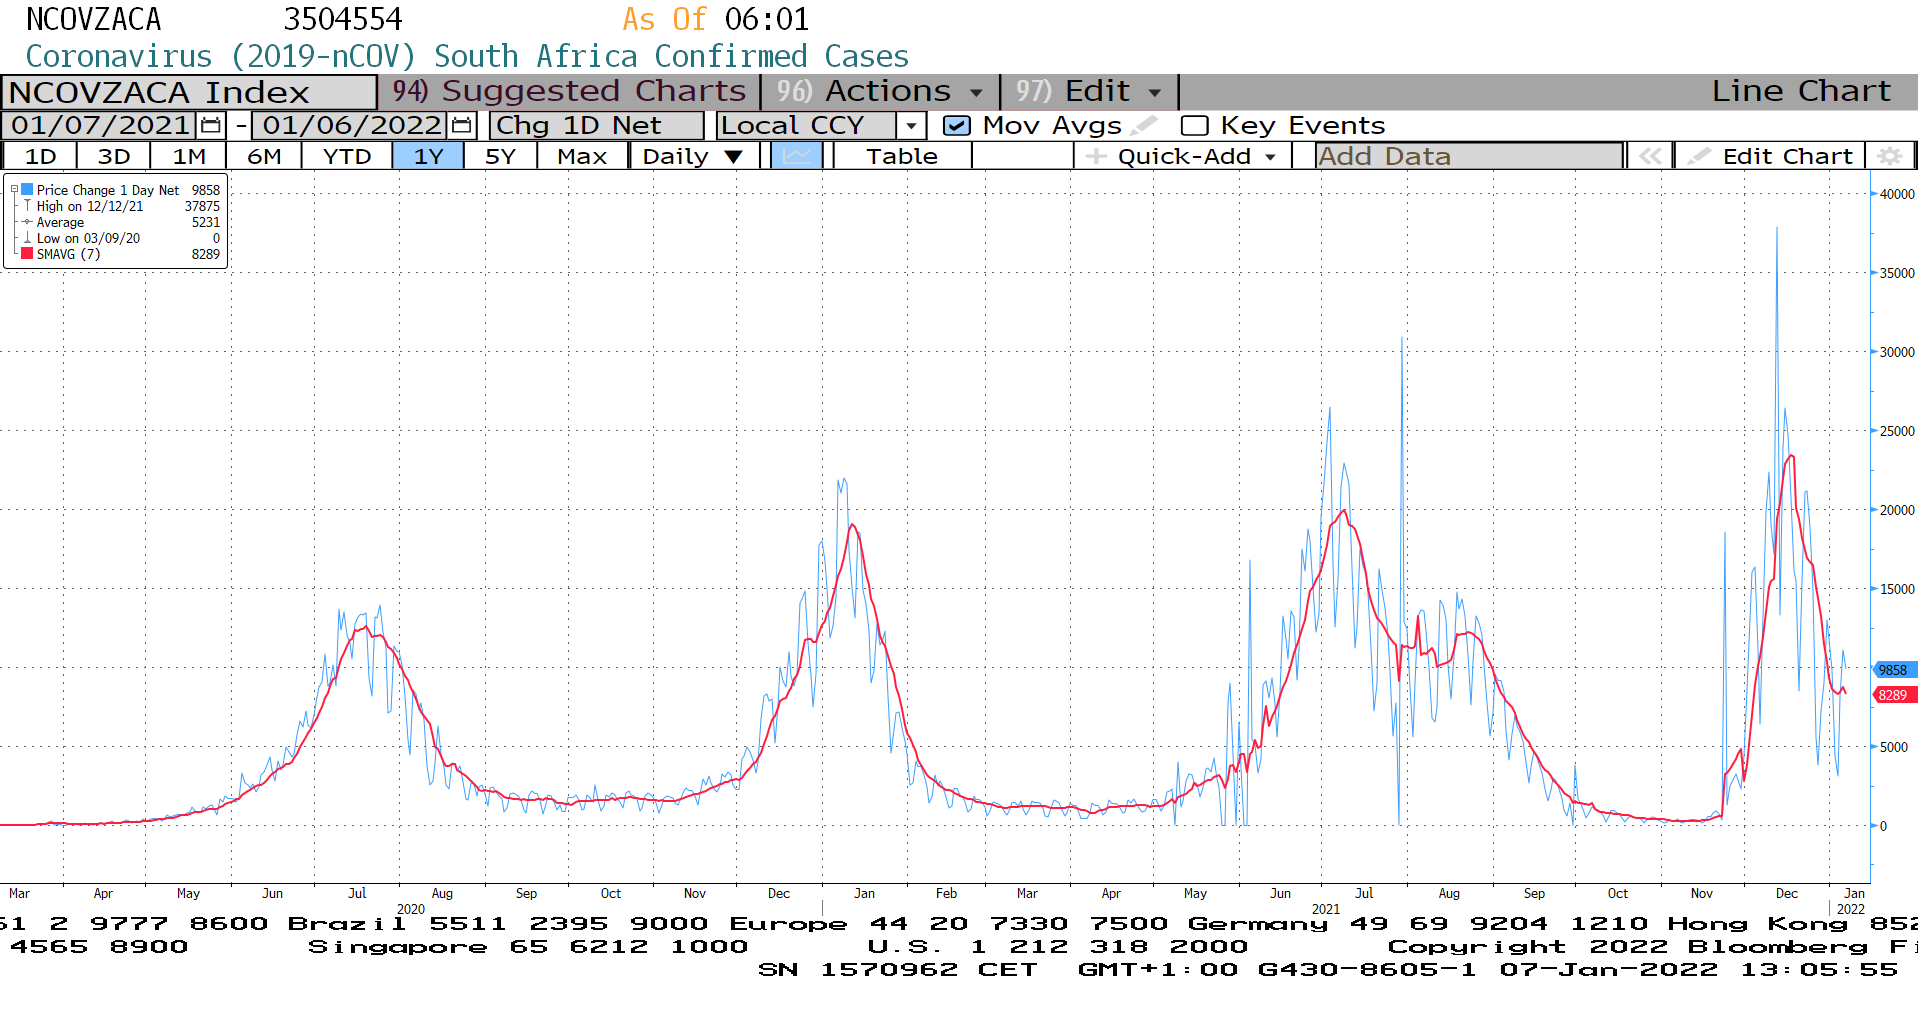
Task: Edit the start date 01/07/2021 field
Action: coord(100,126)
